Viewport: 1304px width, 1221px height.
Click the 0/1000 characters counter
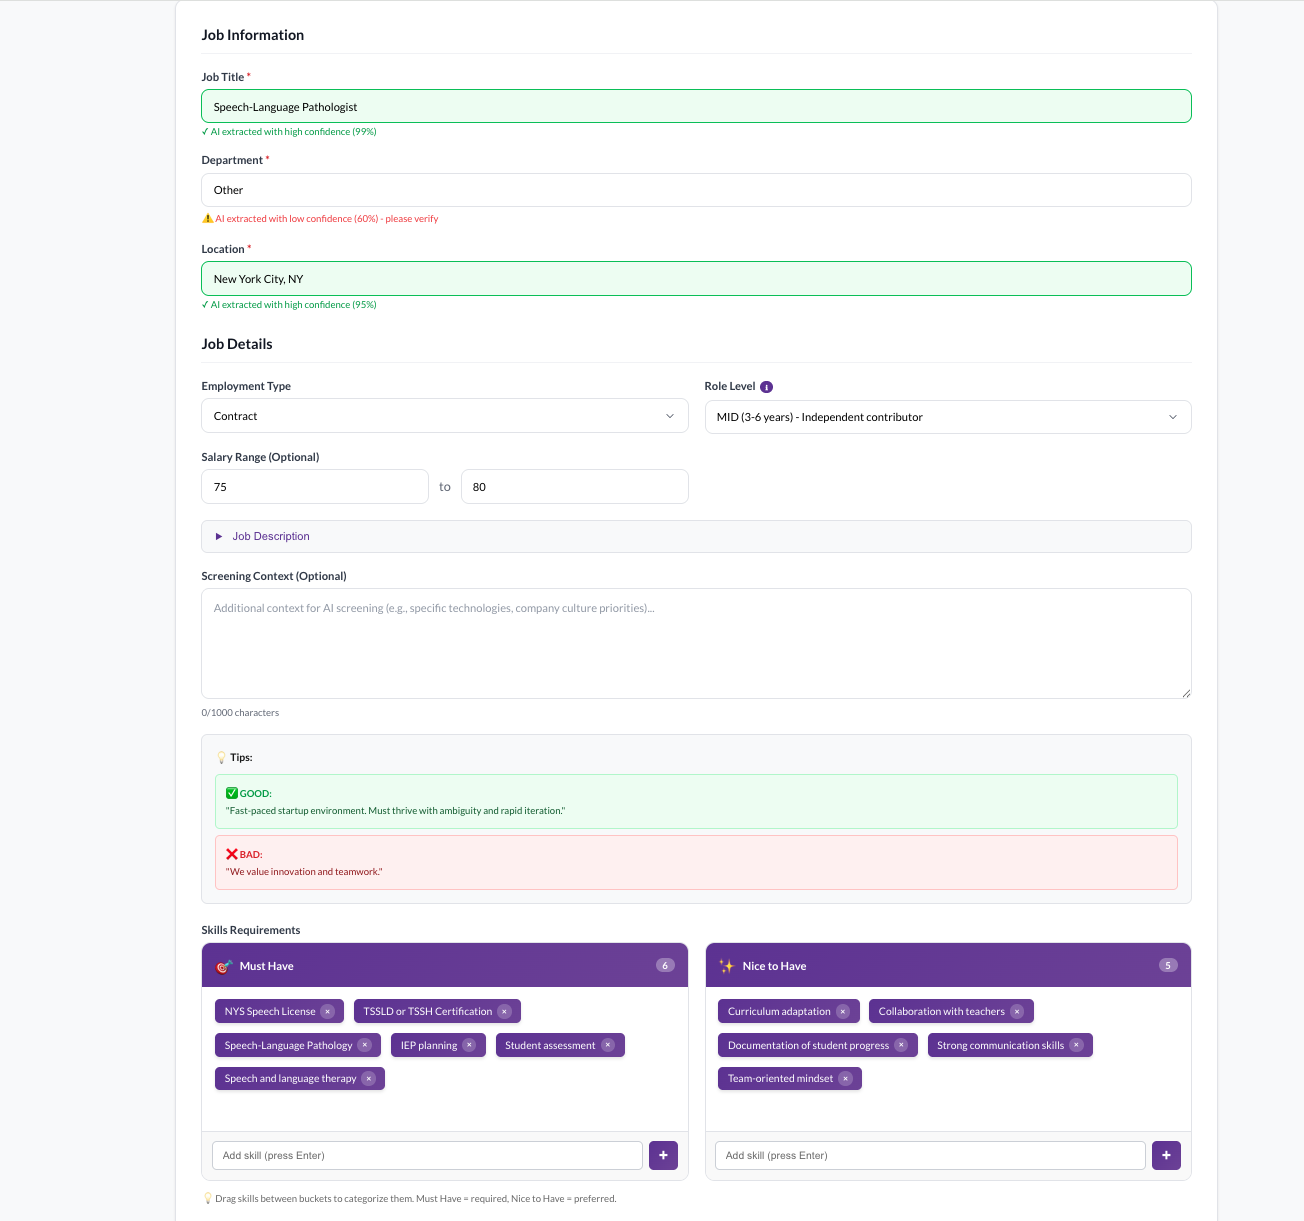(x=240, y=713)
